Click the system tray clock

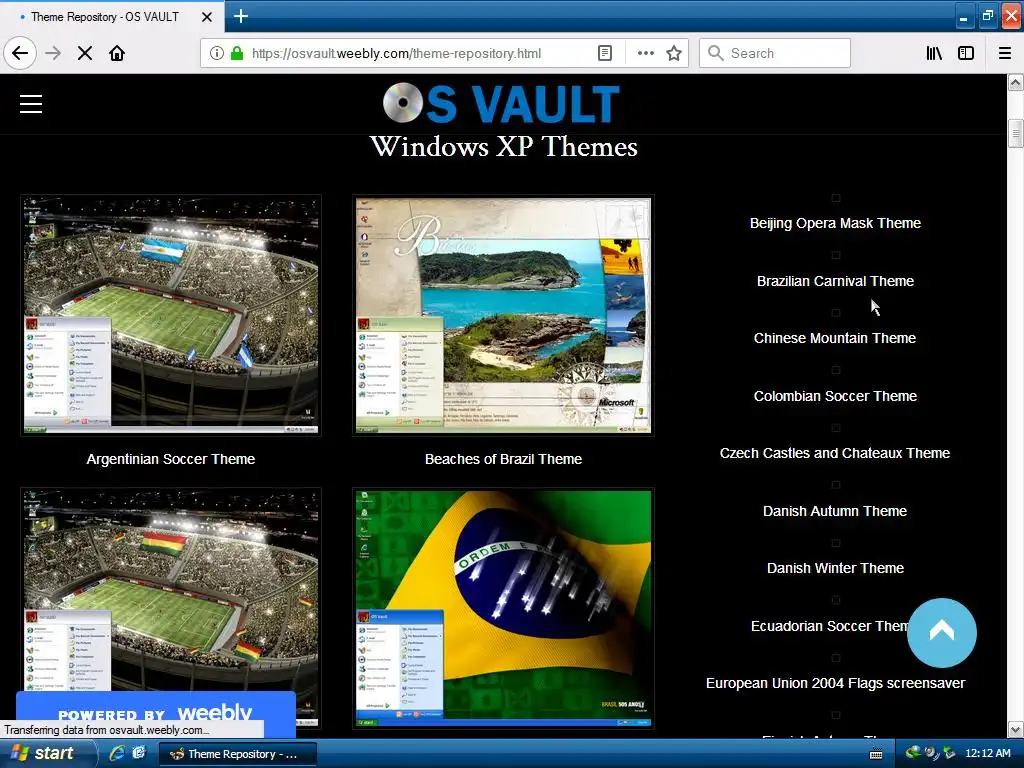click(987, 753)
